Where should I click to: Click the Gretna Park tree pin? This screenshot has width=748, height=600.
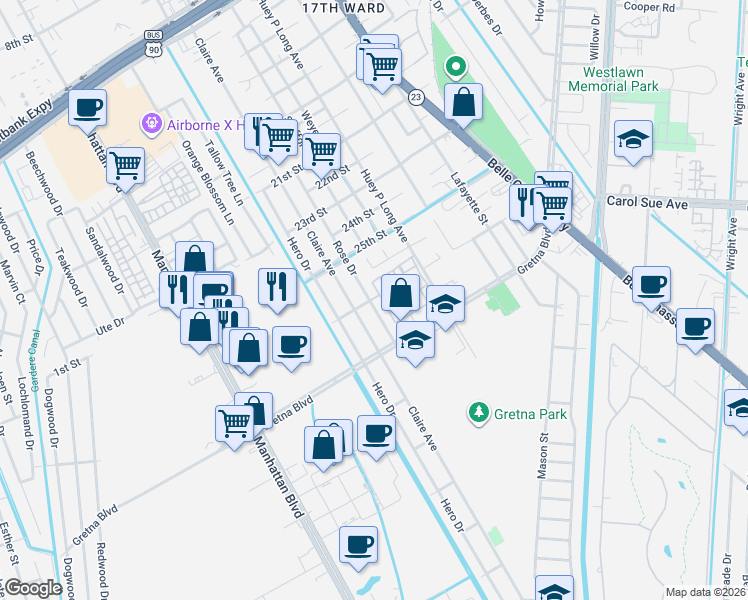click(x=478, y=413)
